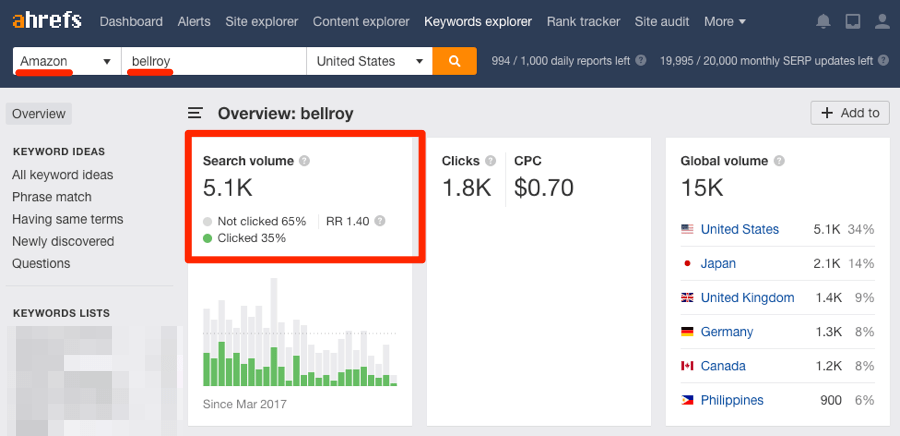Click the search volume bar chart
900x436 pixels.
(x=300, y=332)
